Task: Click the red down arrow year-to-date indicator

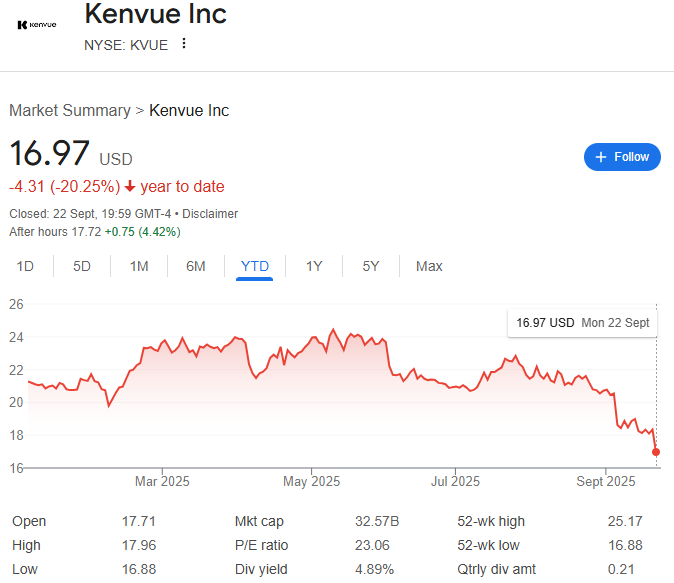Action: (129, 187)
